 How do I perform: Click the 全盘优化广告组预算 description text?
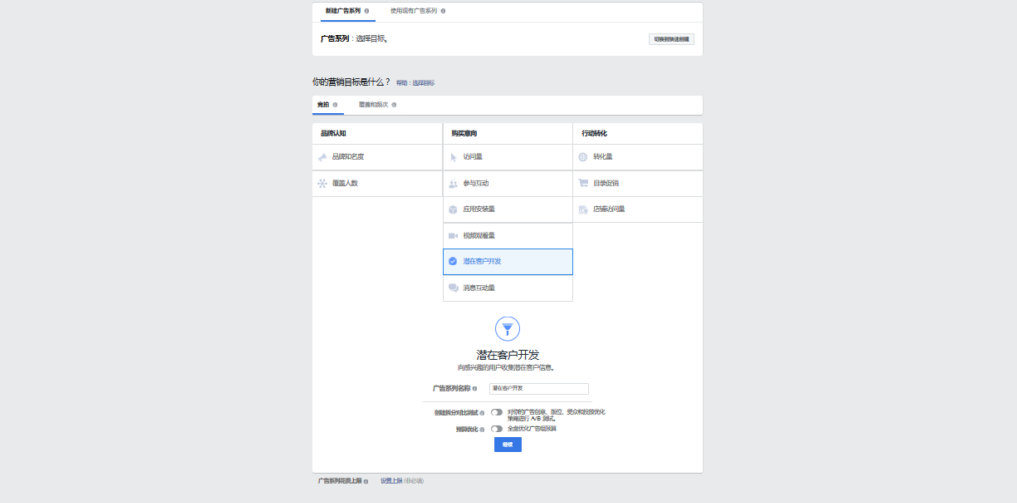(x=532, y=428)
